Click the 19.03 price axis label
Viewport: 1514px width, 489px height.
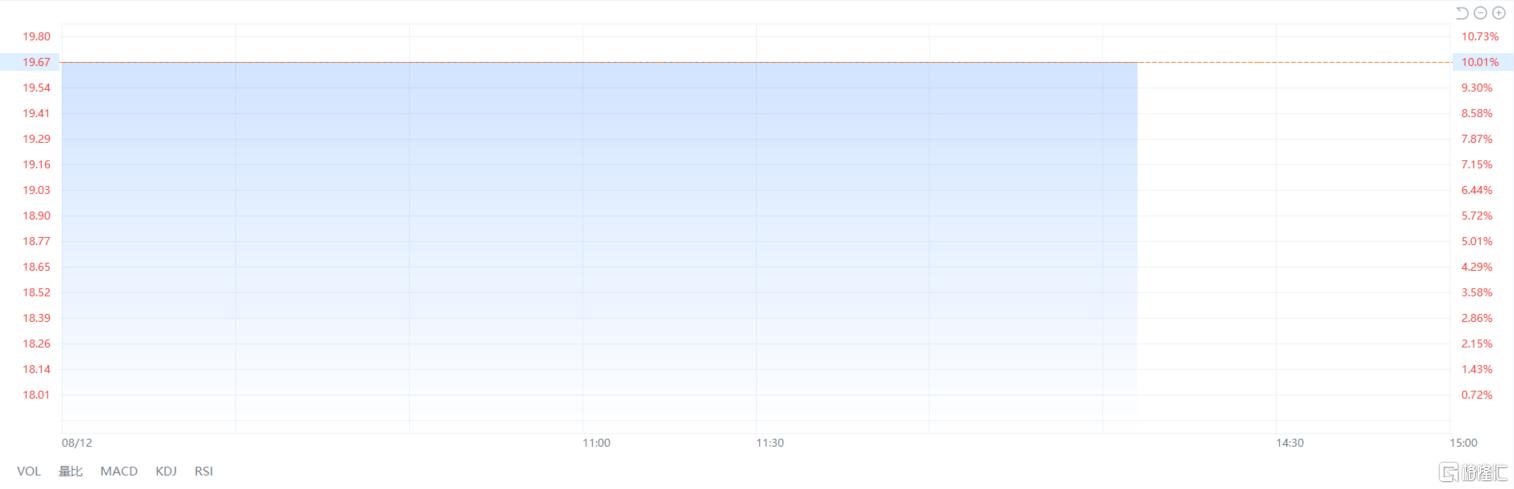(37, 190)
